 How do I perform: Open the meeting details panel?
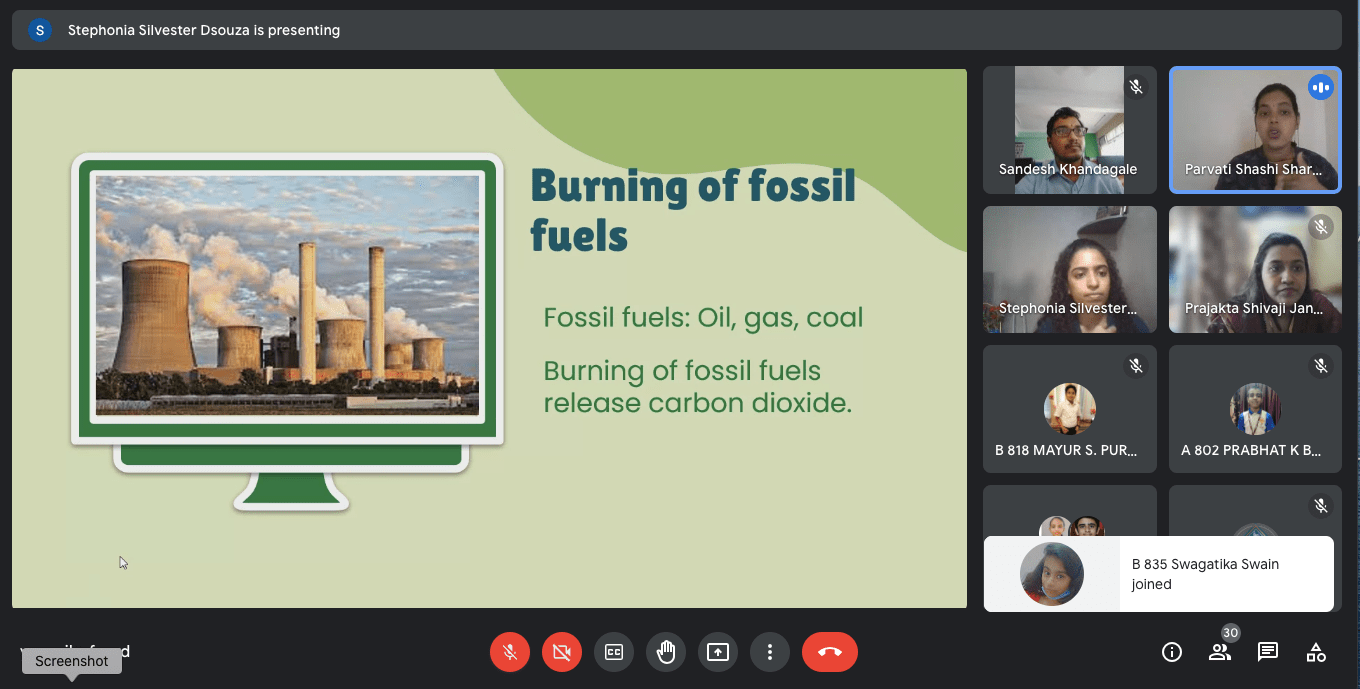click(x=1171, y=651)
